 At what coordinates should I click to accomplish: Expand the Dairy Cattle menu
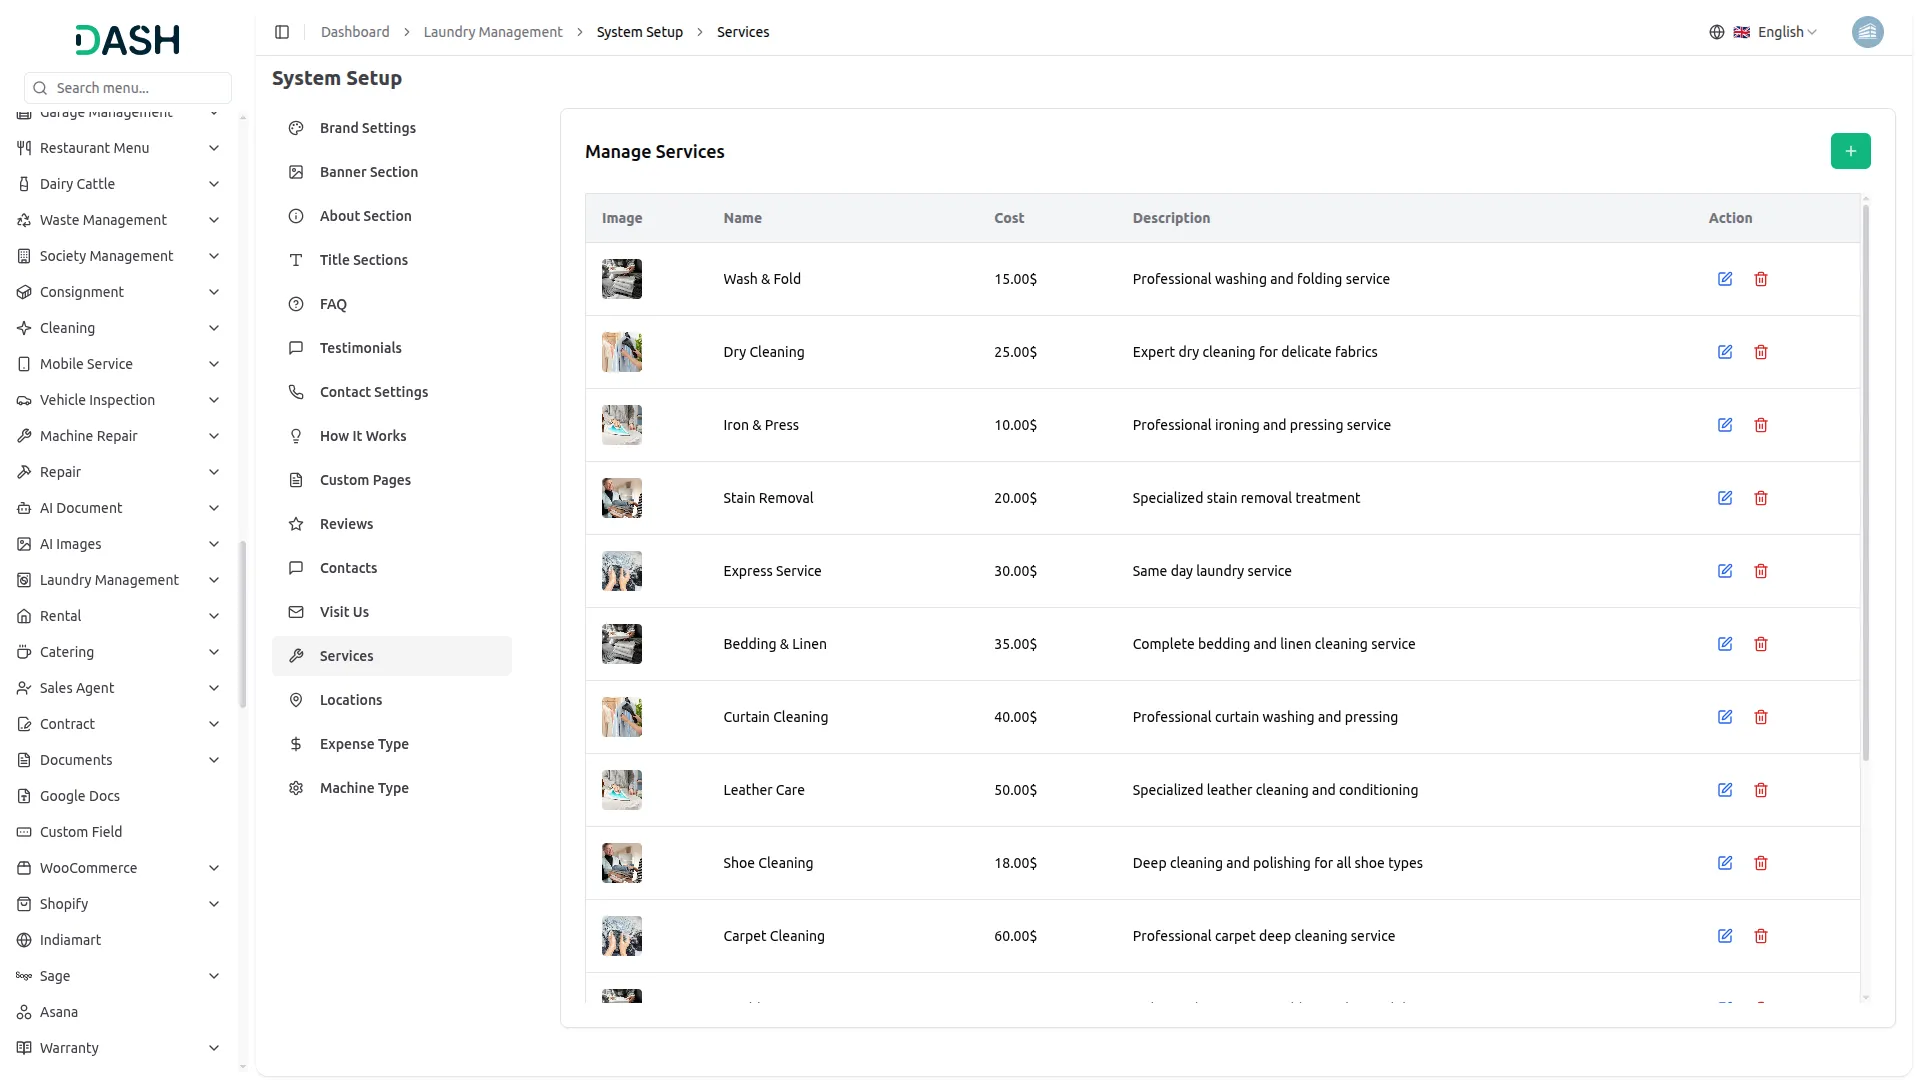pos(119,184)
